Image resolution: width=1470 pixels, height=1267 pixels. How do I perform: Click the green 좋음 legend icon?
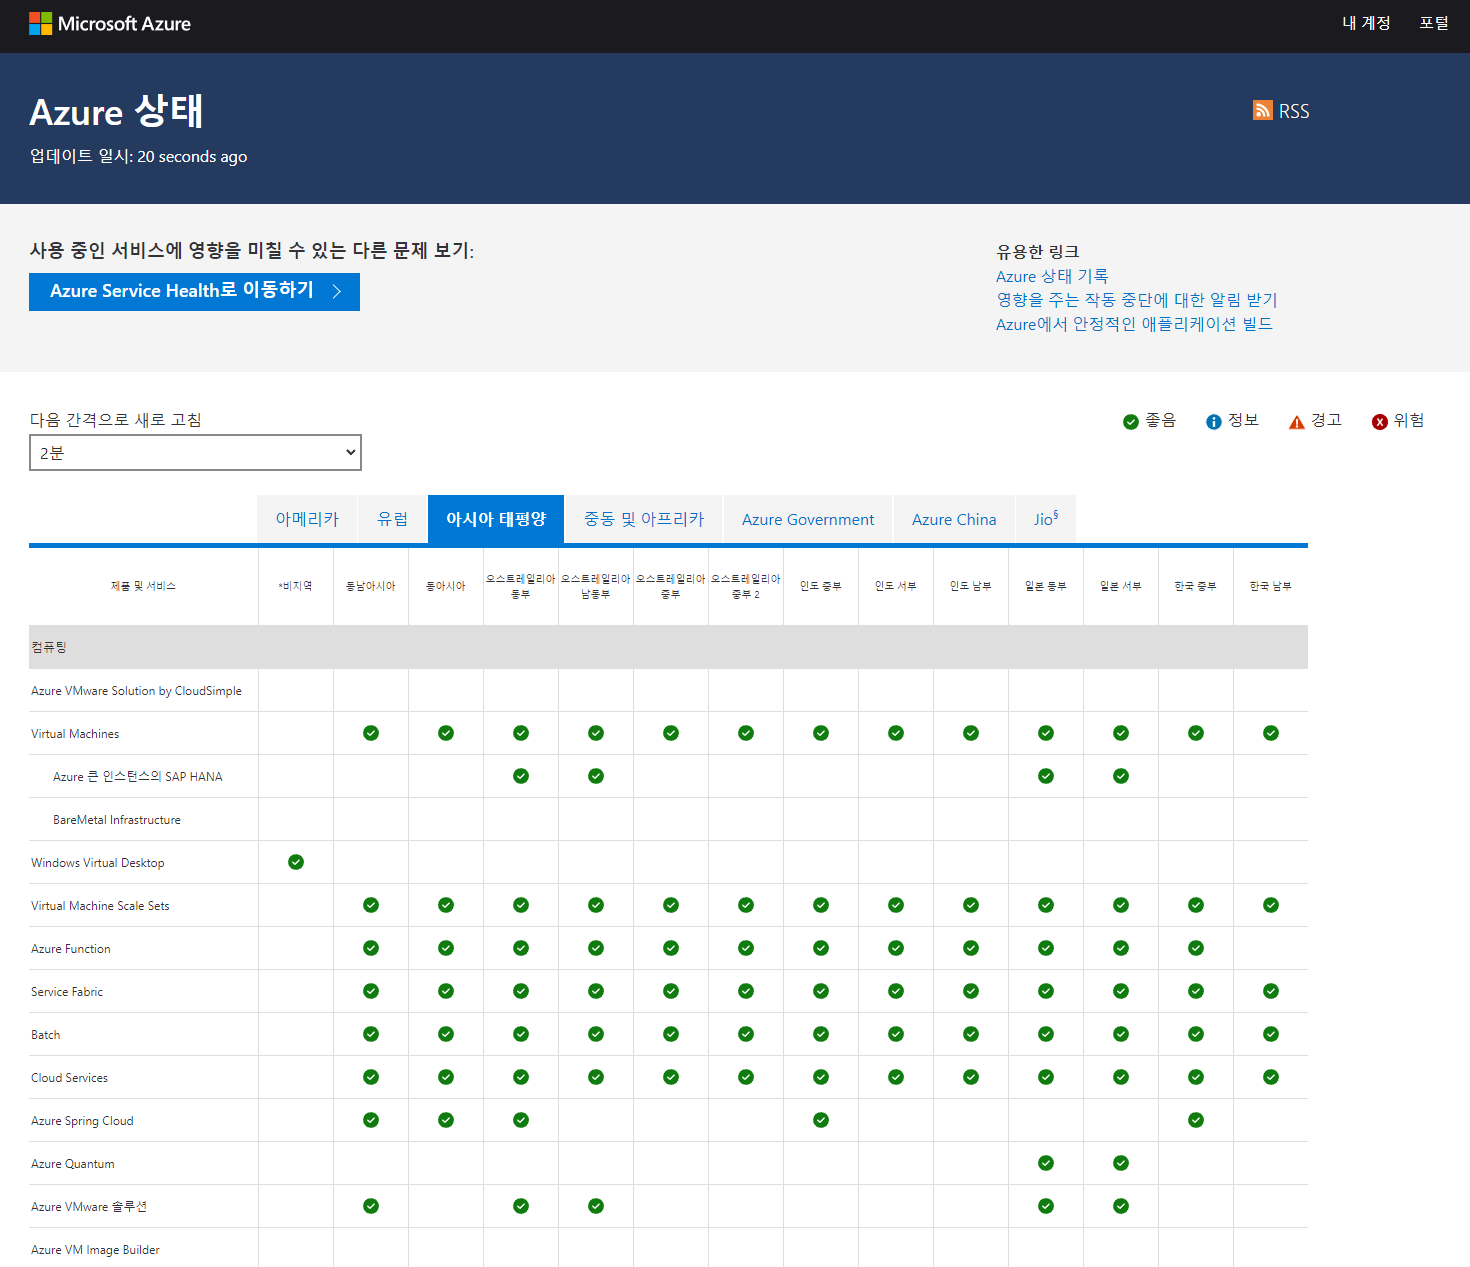click(x=1131, y=422)
